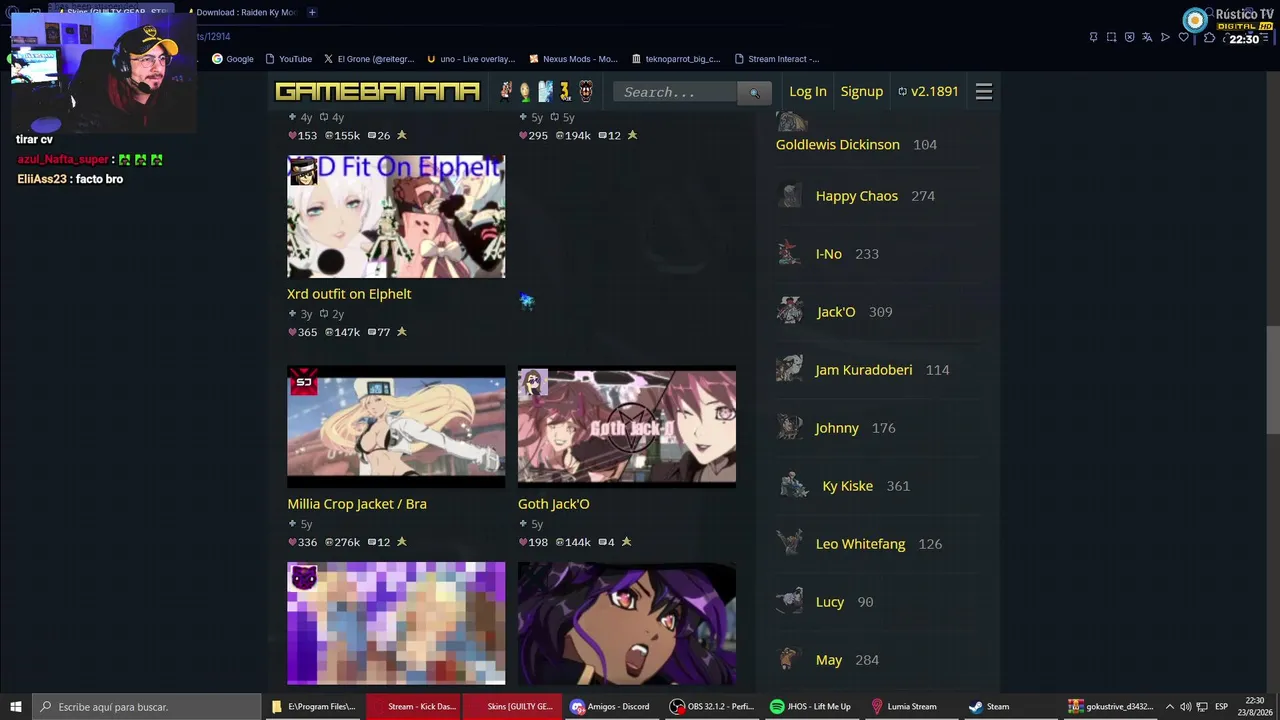
Task: Open the Goth Jack-O thumbnail
Action: [x=627, y=427]
